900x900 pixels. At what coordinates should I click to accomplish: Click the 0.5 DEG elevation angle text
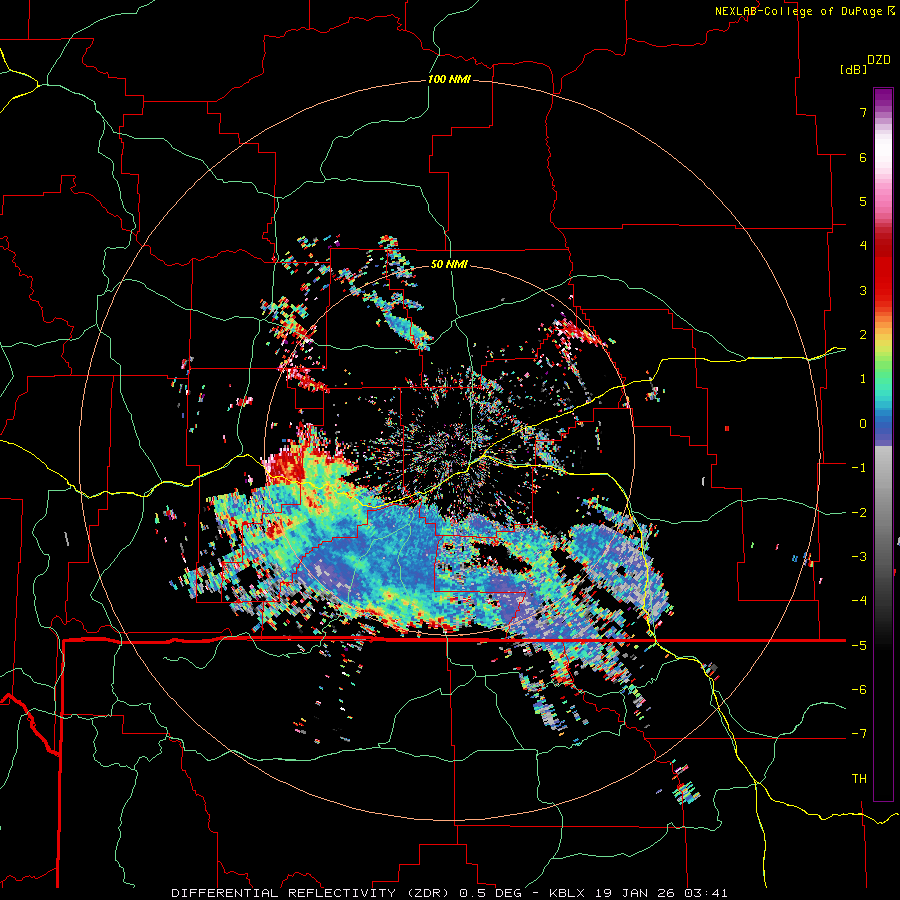(x=491, y=893)
